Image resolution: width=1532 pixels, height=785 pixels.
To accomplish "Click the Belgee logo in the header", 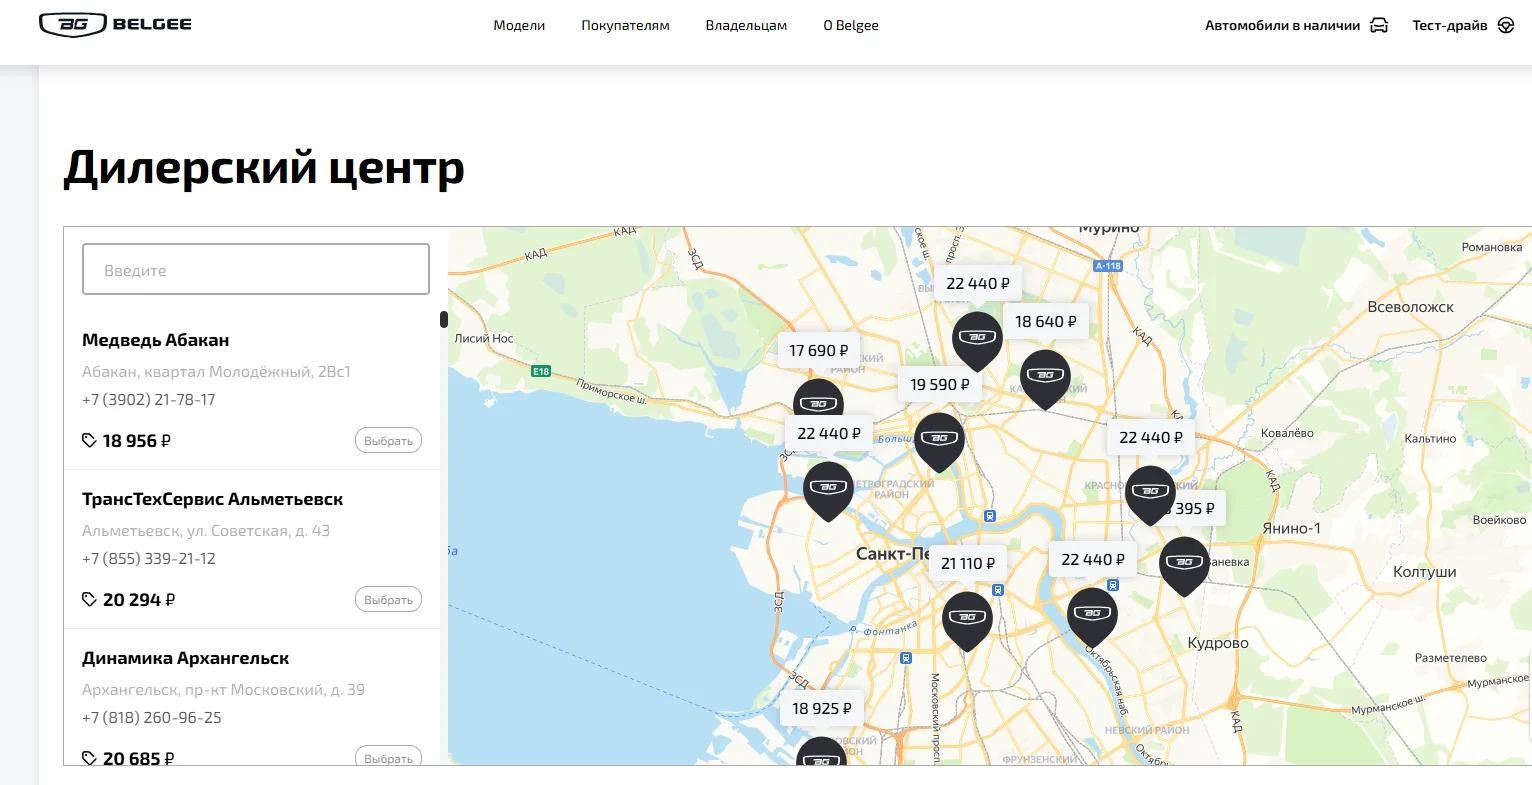I will [x=115, y=25].
